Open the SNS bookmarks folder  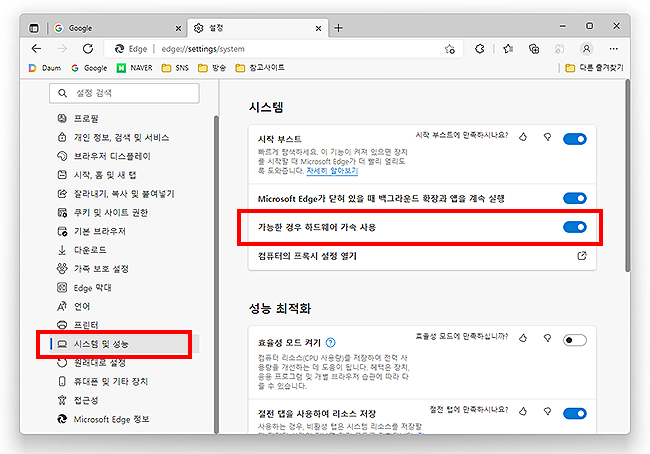[x=175, y=68]
